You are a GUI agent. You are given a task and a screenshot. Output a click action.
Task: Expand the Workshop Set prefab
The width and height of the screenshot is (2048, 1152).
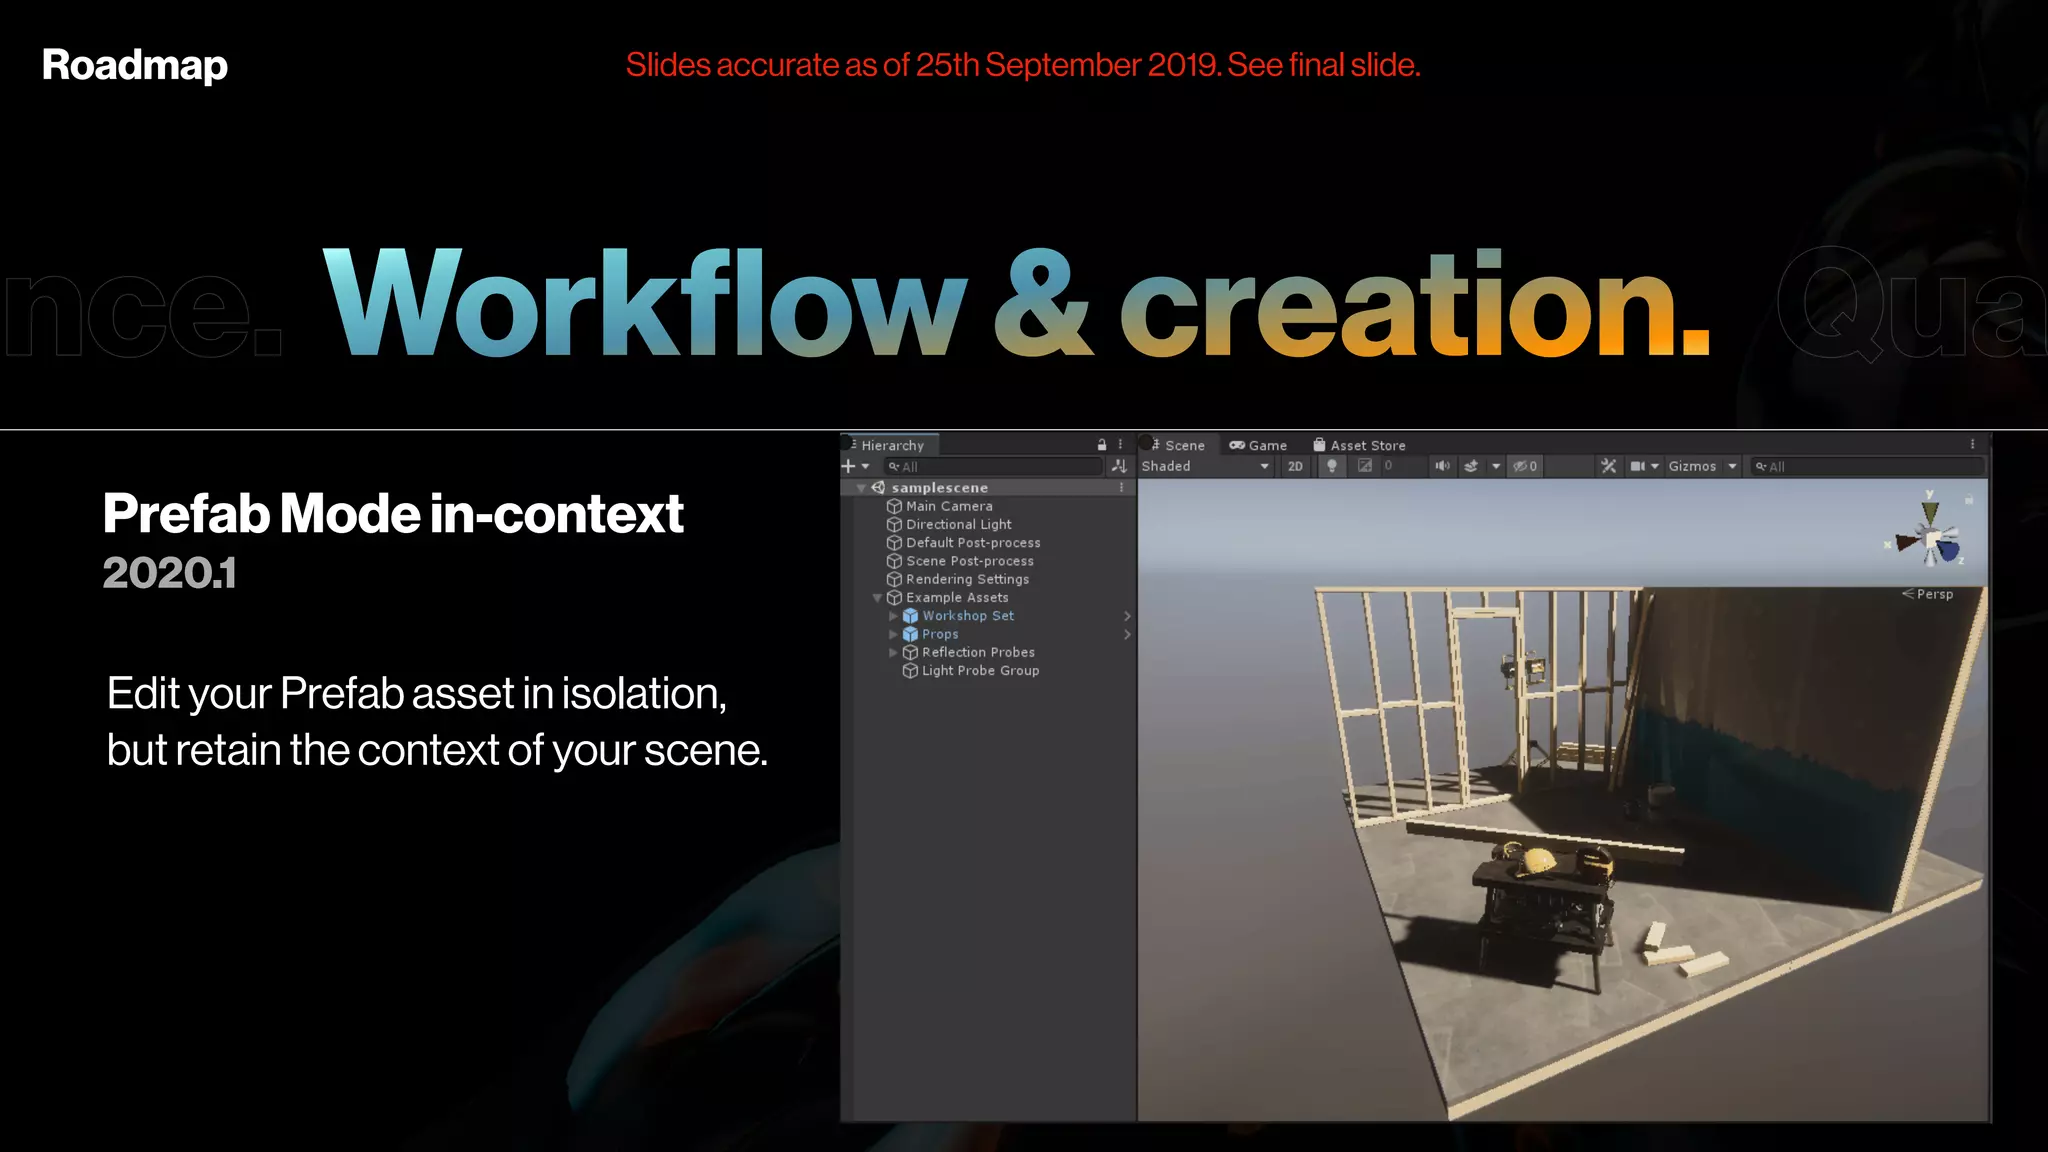(893, 616)
